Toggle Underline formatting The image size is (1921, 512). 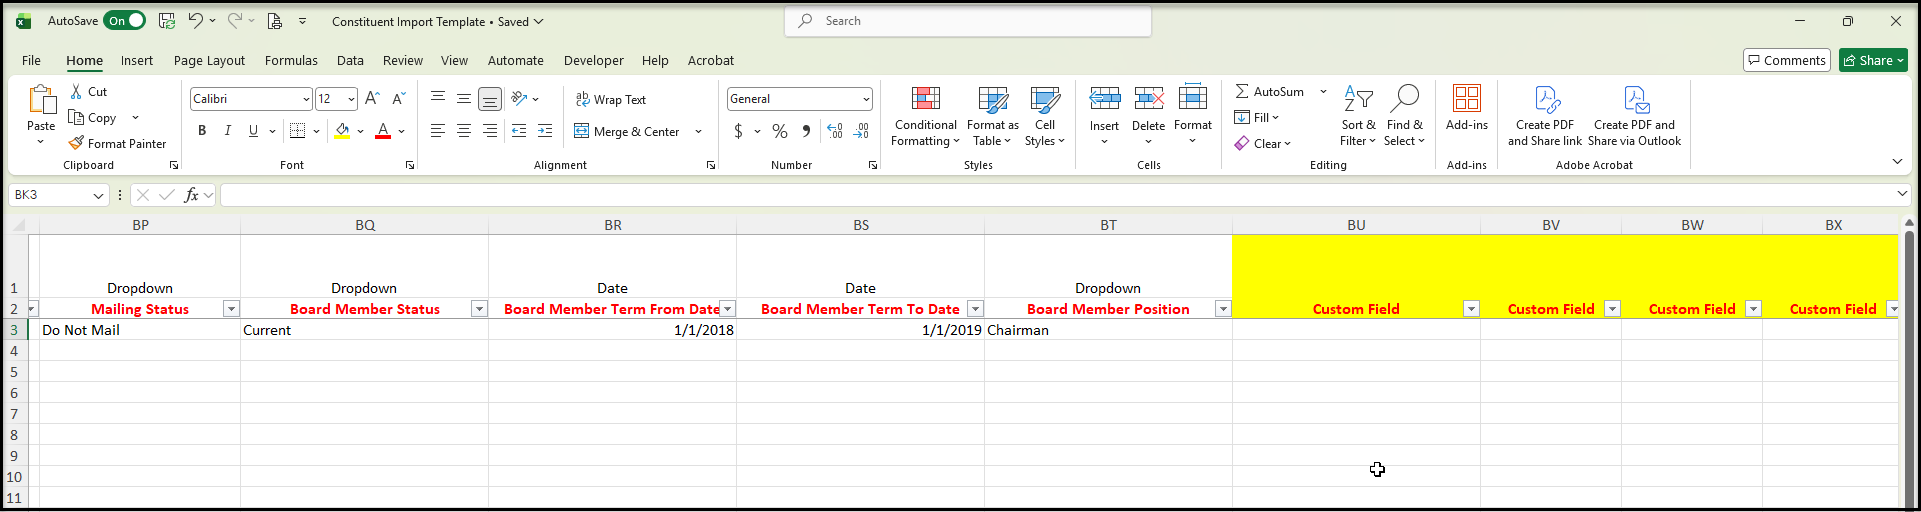pyautogui.click(x=253, y=131)
